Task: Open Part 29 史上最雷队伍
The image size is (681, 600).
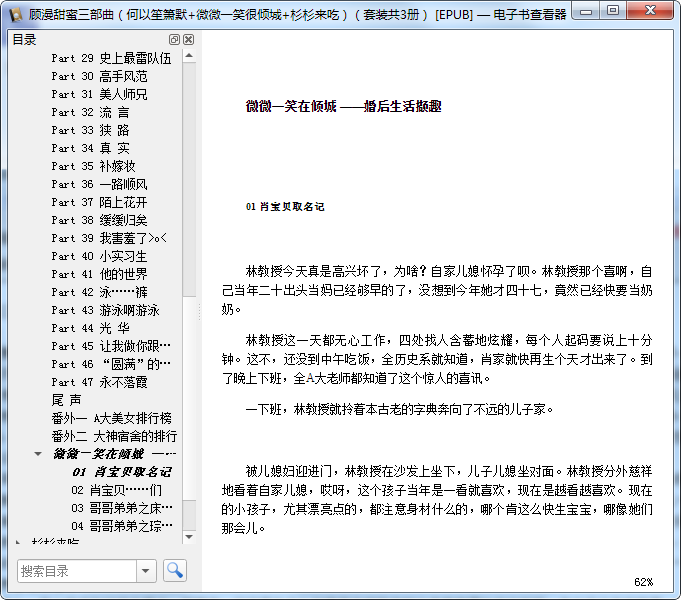Action: [x=111, y=58]
